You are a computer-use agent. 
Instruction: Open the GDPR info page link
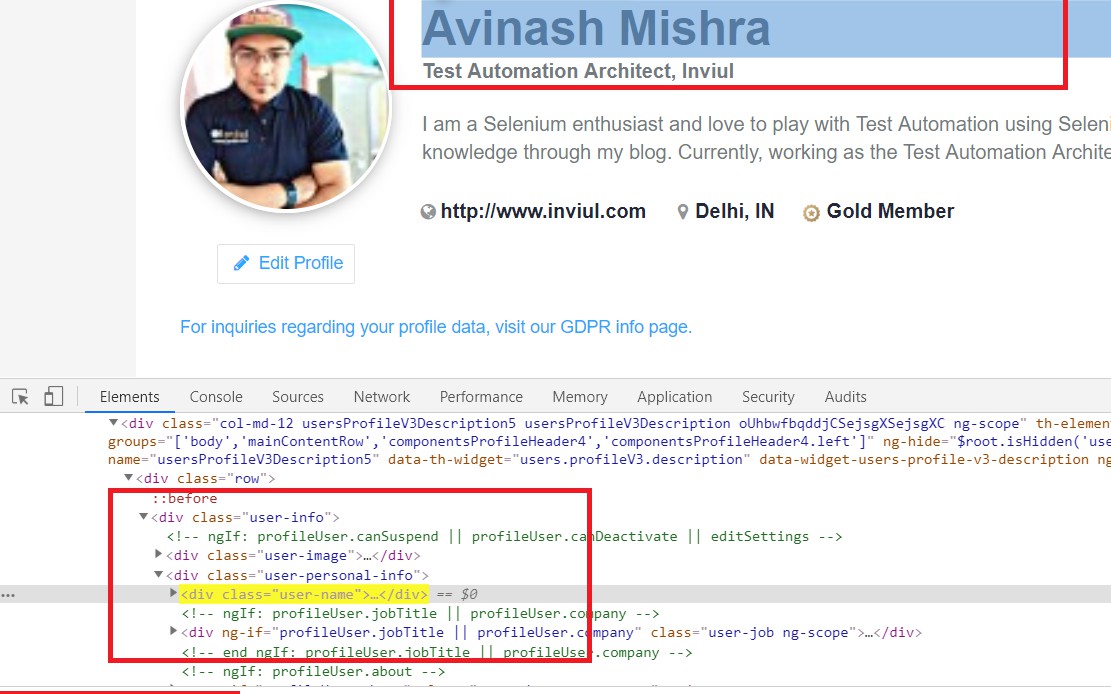tap(436, 327)
